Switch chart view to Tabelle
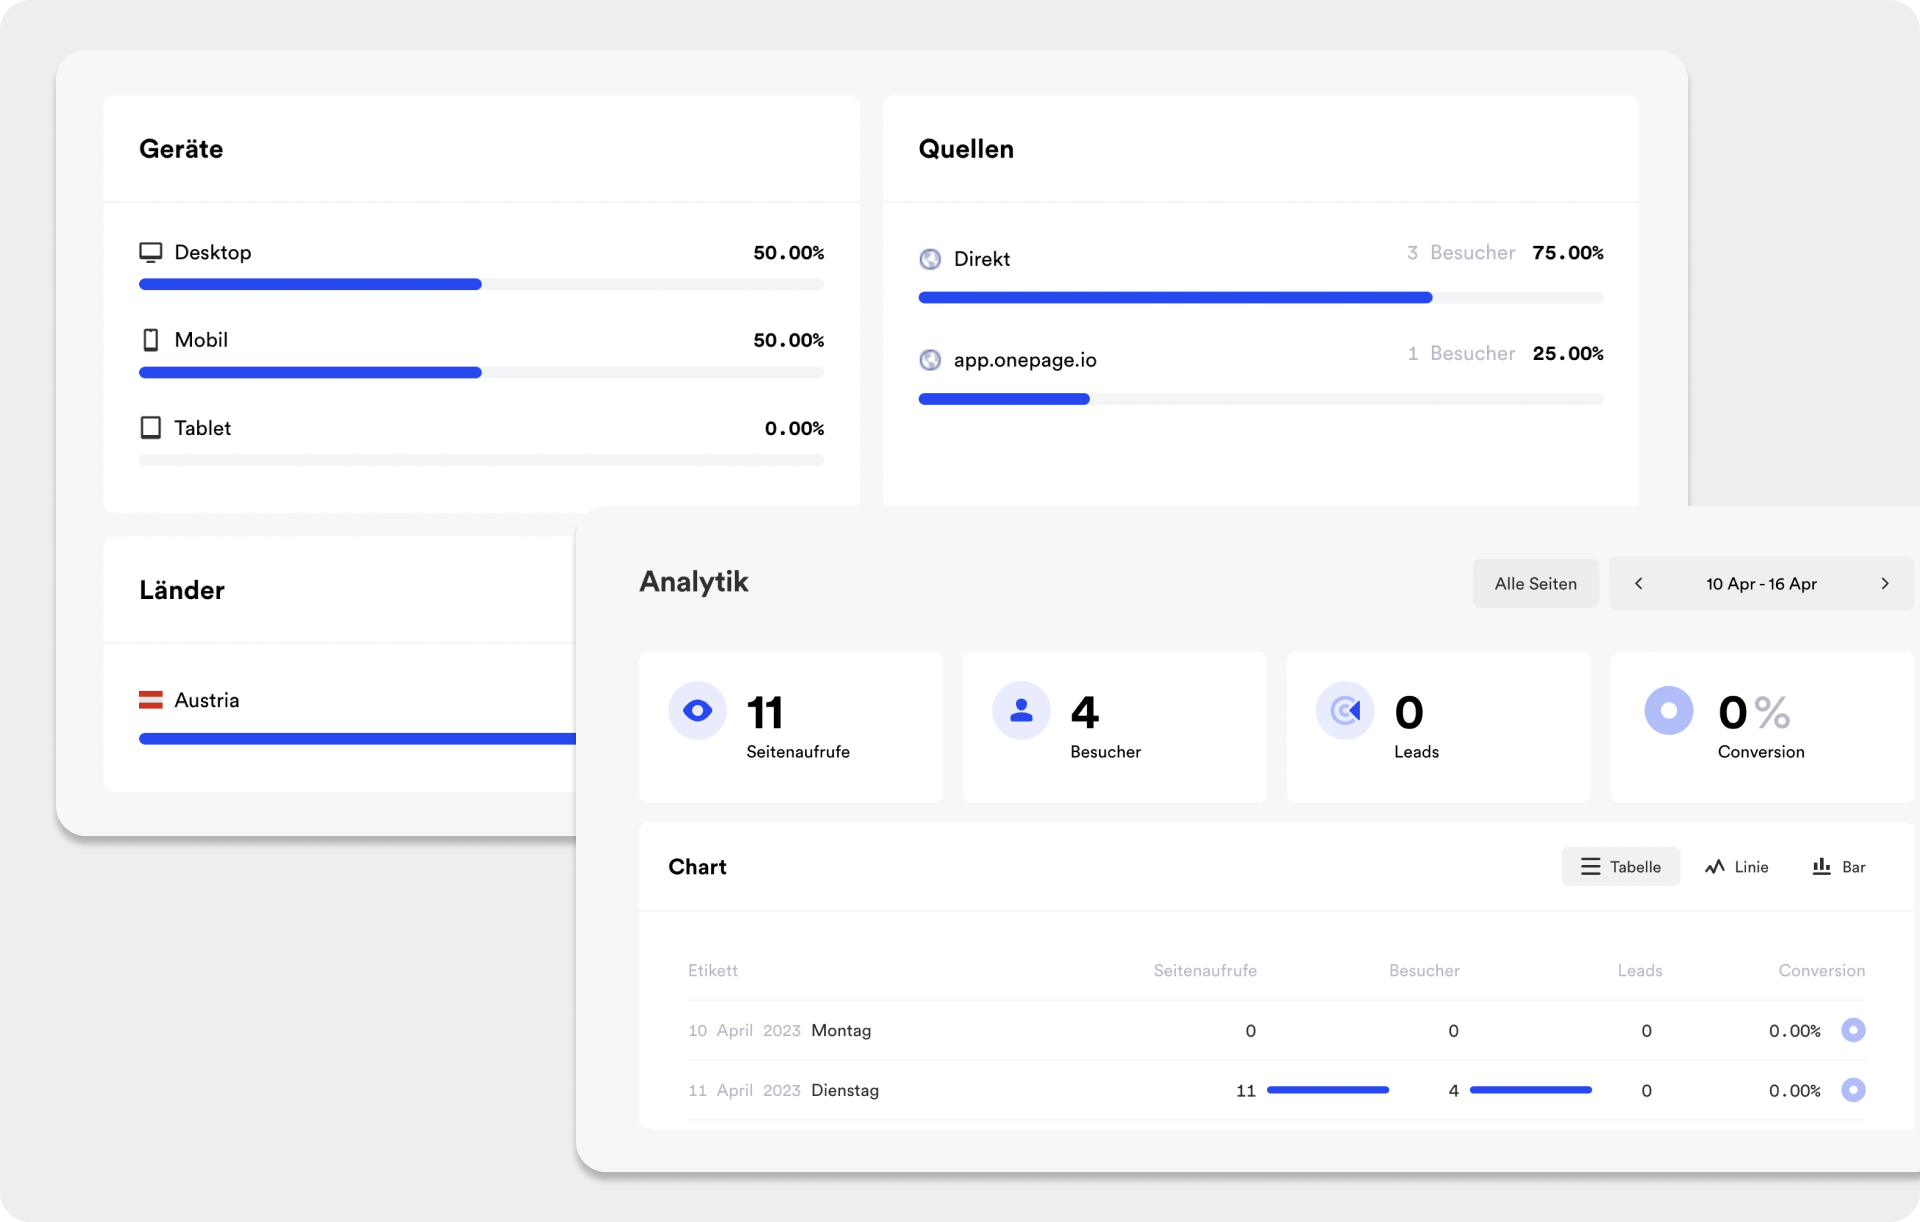The height and width of the screenshot is (1222, 1920). point(1620,866)
